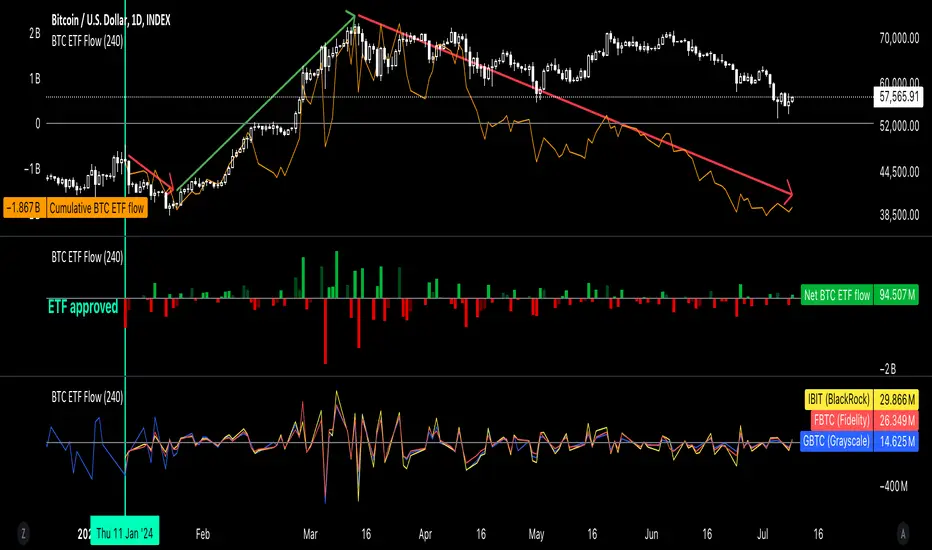This screenshot has width=932, height=550.
Task: Select BTC ETF Flow (240) legend in per-fund pane
Action: click(x=87, y=397)
